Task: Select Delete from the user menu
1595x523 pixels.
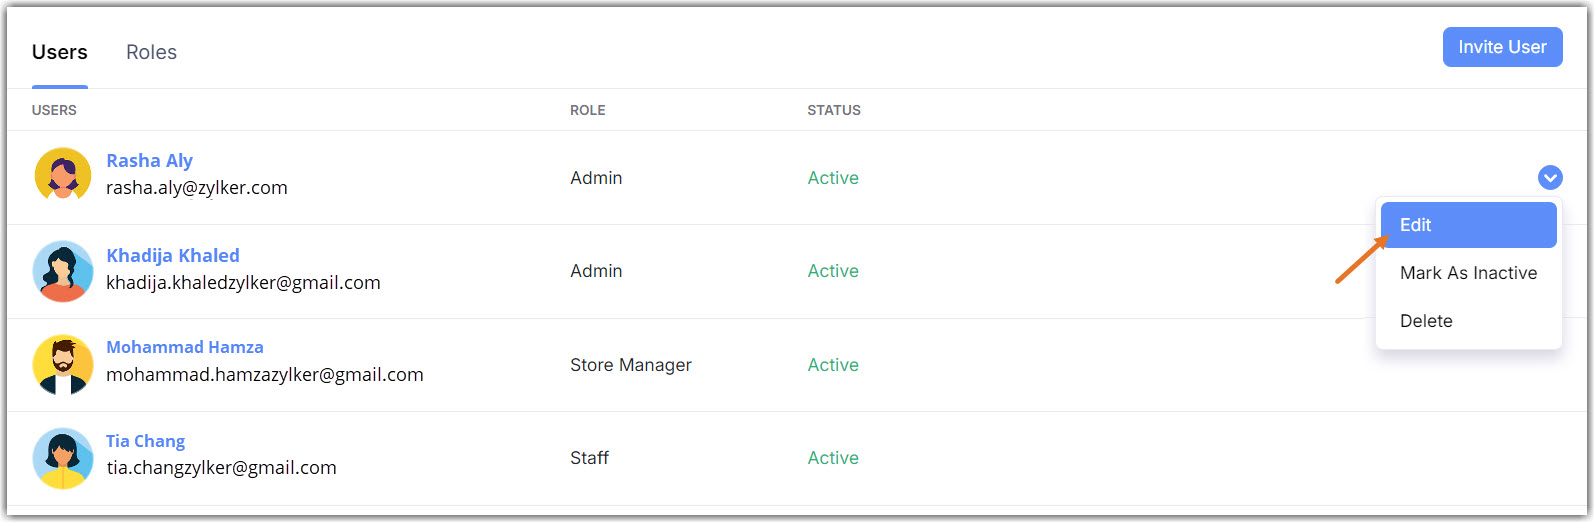Action: pyautogui.click(x=1425, y=321)
